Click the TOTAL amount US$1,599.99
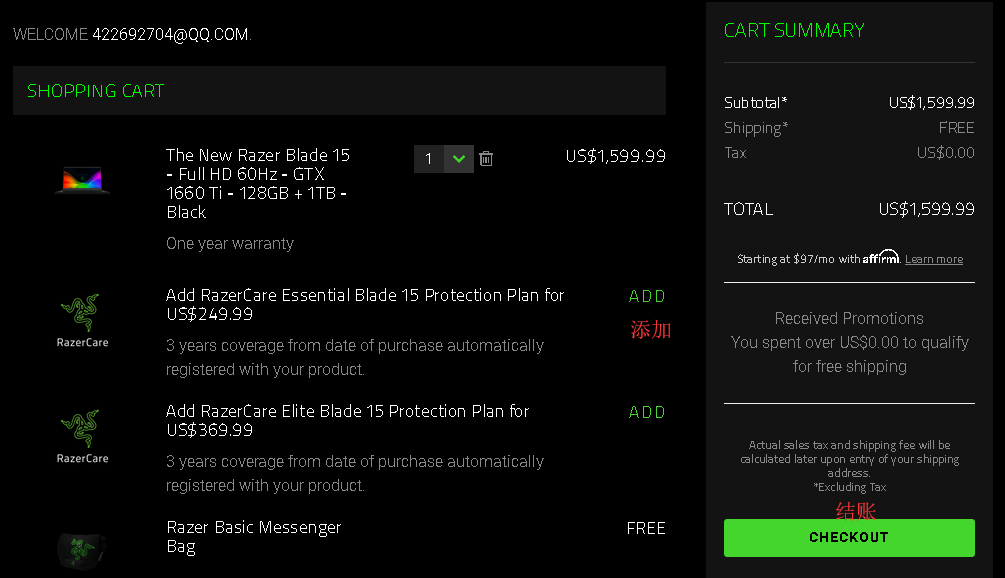The image size is (1005, 578). click(x=926, y=209)
